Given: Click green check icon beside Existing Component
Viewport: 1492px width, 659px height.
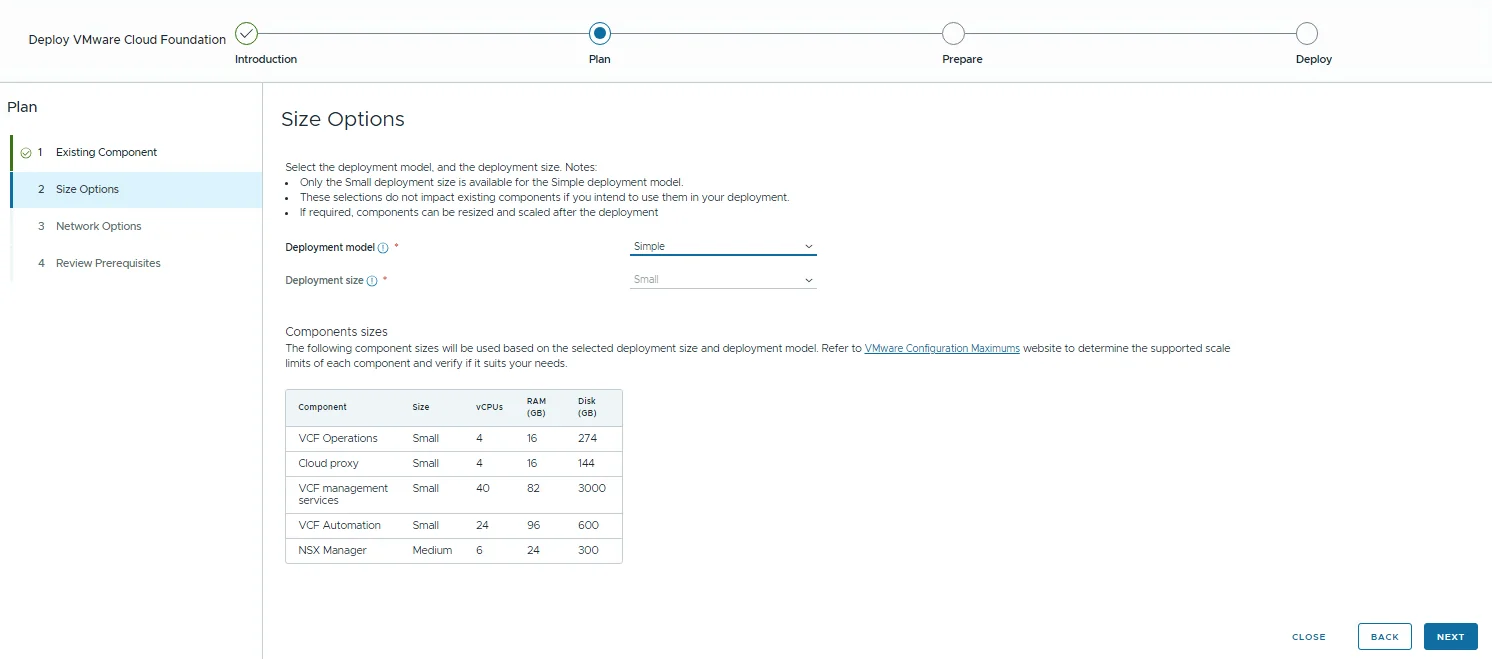Looking at the screenshot, I should (x=26, y=153).
